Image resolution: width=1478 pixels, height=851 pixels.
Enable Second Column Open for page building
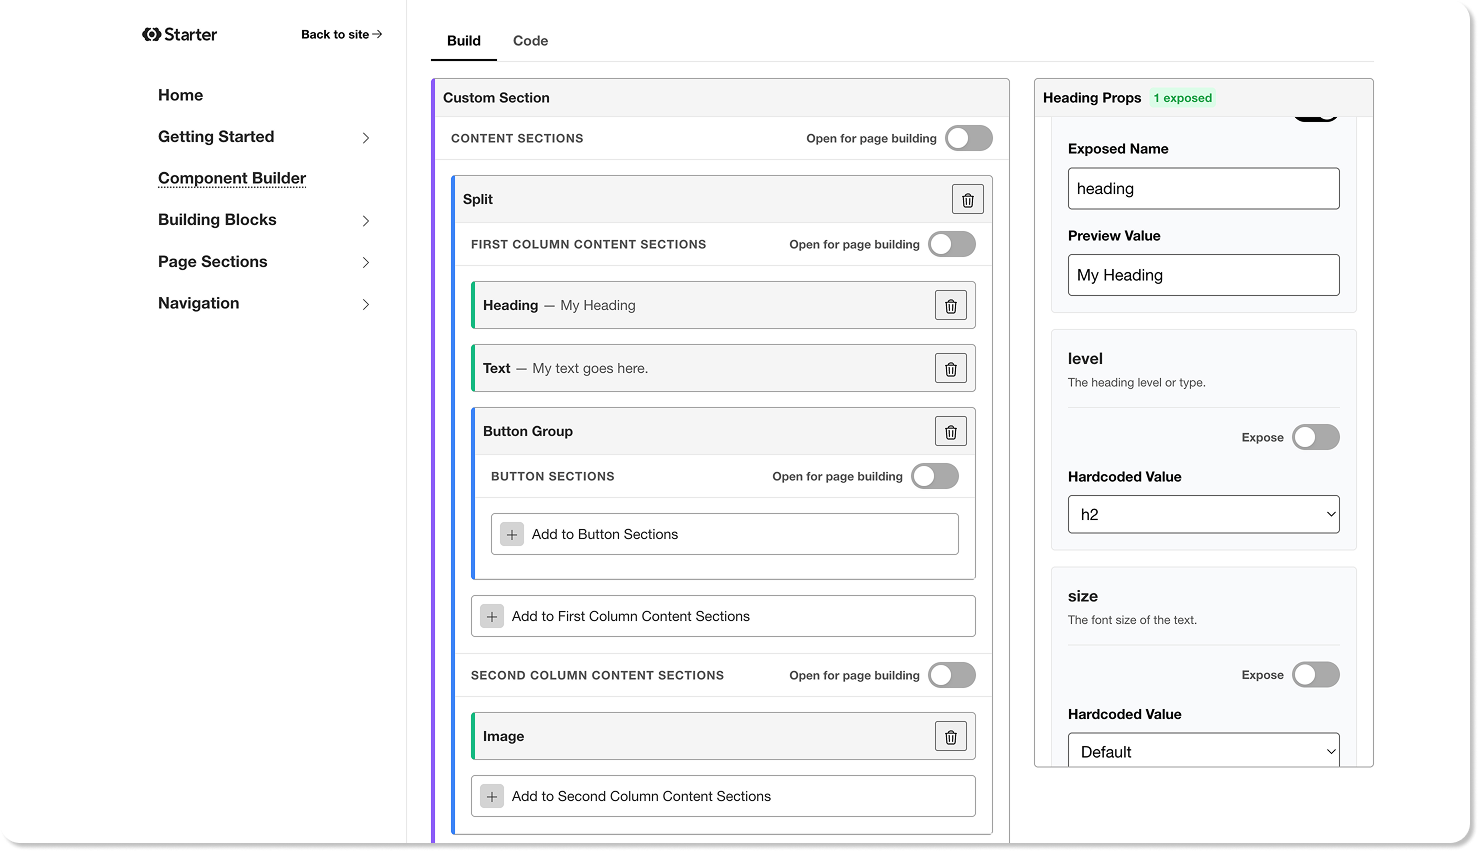[x=951, y=675]
